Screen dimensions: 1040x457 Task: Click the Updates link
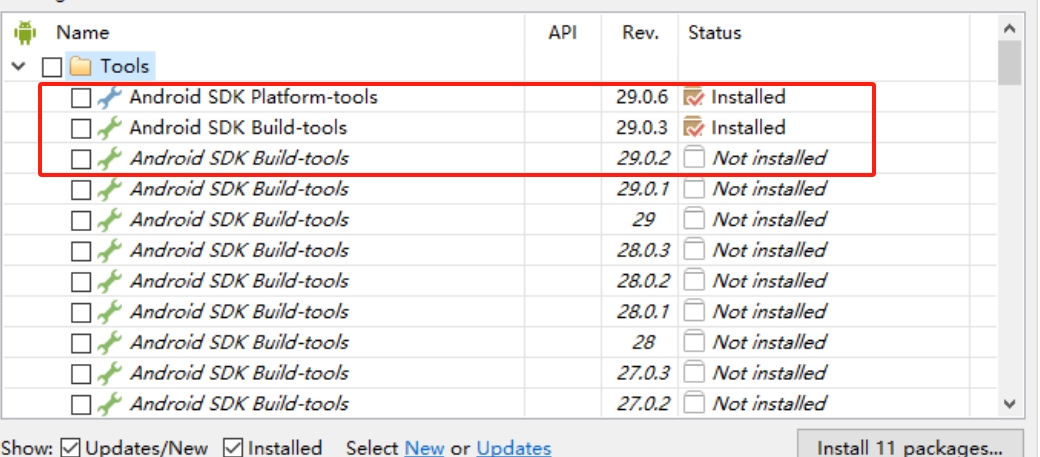(x=514, y=448)
